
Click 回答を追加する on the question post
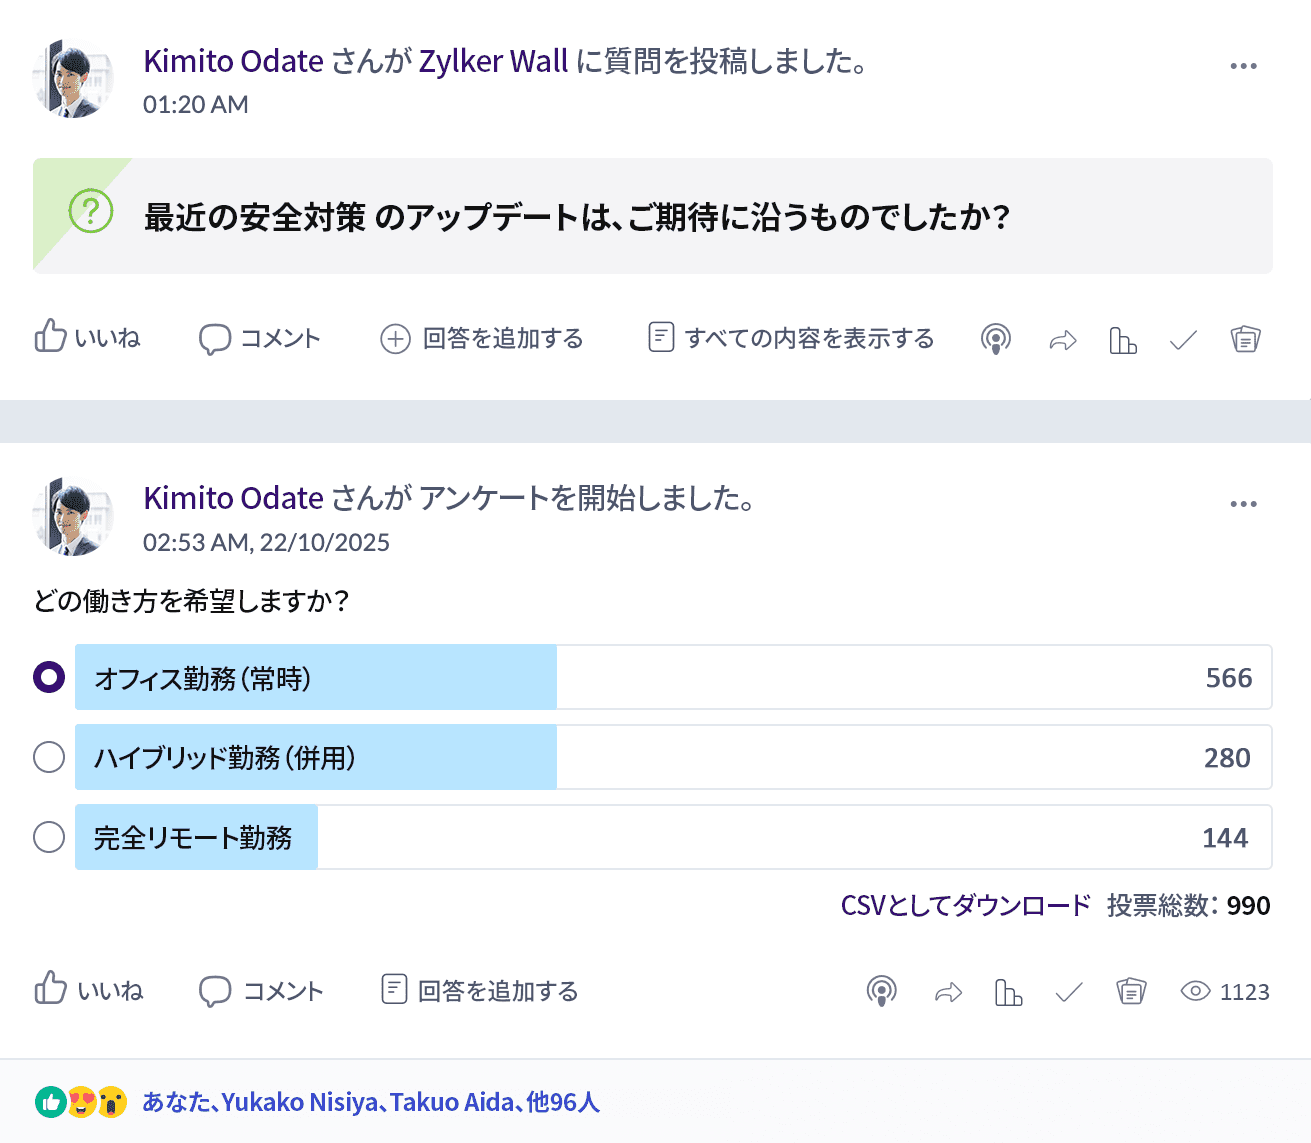[482, 339]
